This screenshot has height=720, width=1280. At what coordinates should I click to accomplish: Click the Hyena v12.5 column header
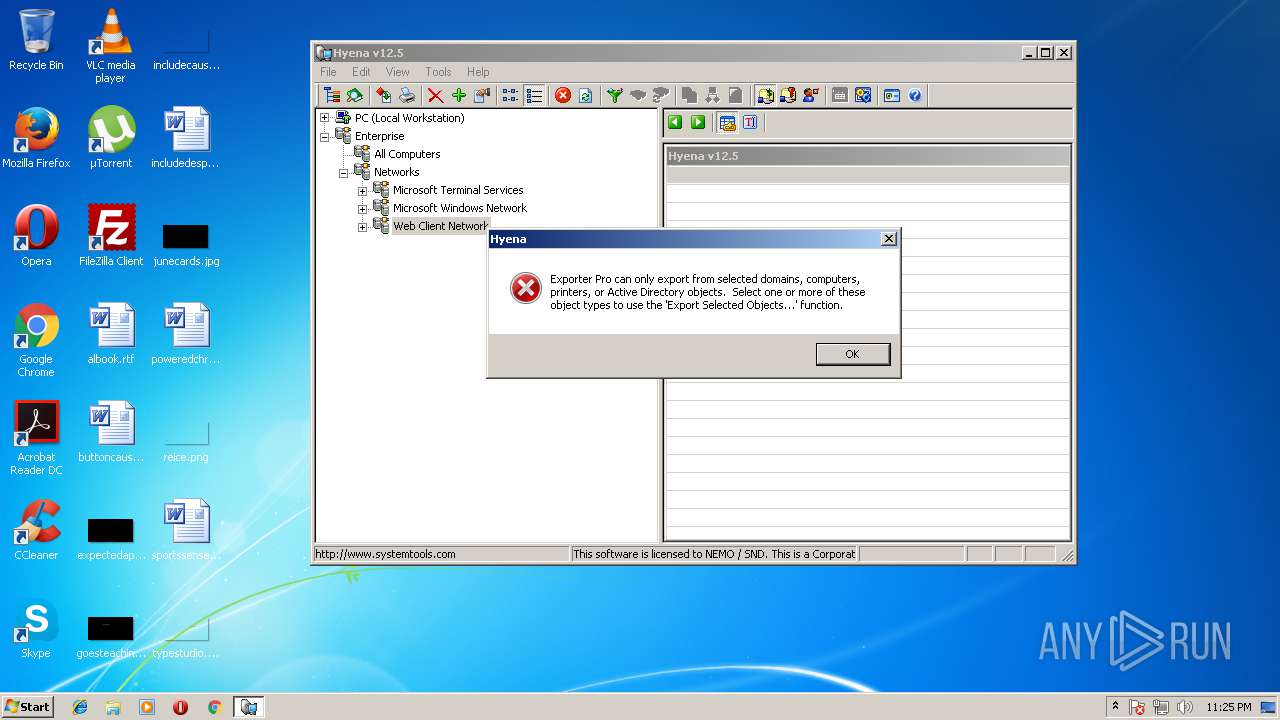coord(867,156)
